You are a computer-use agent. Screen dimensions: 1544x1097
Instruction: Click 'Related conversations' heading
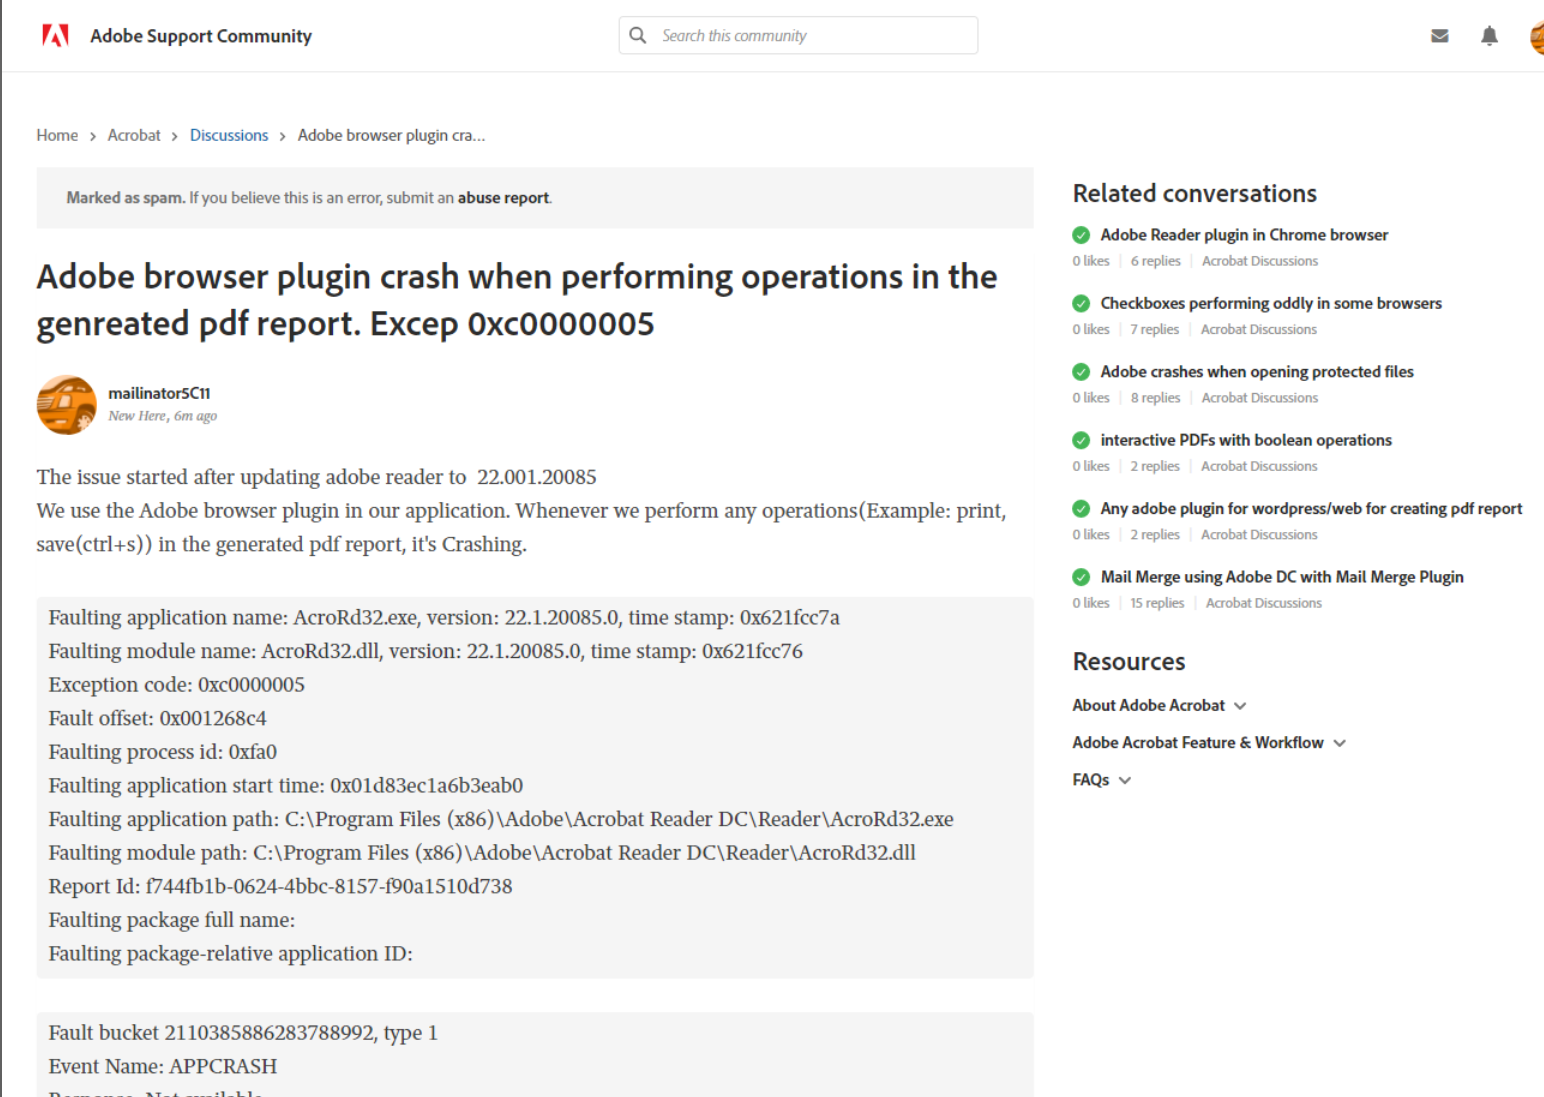pyautogui.click(x=1195, y=193)
